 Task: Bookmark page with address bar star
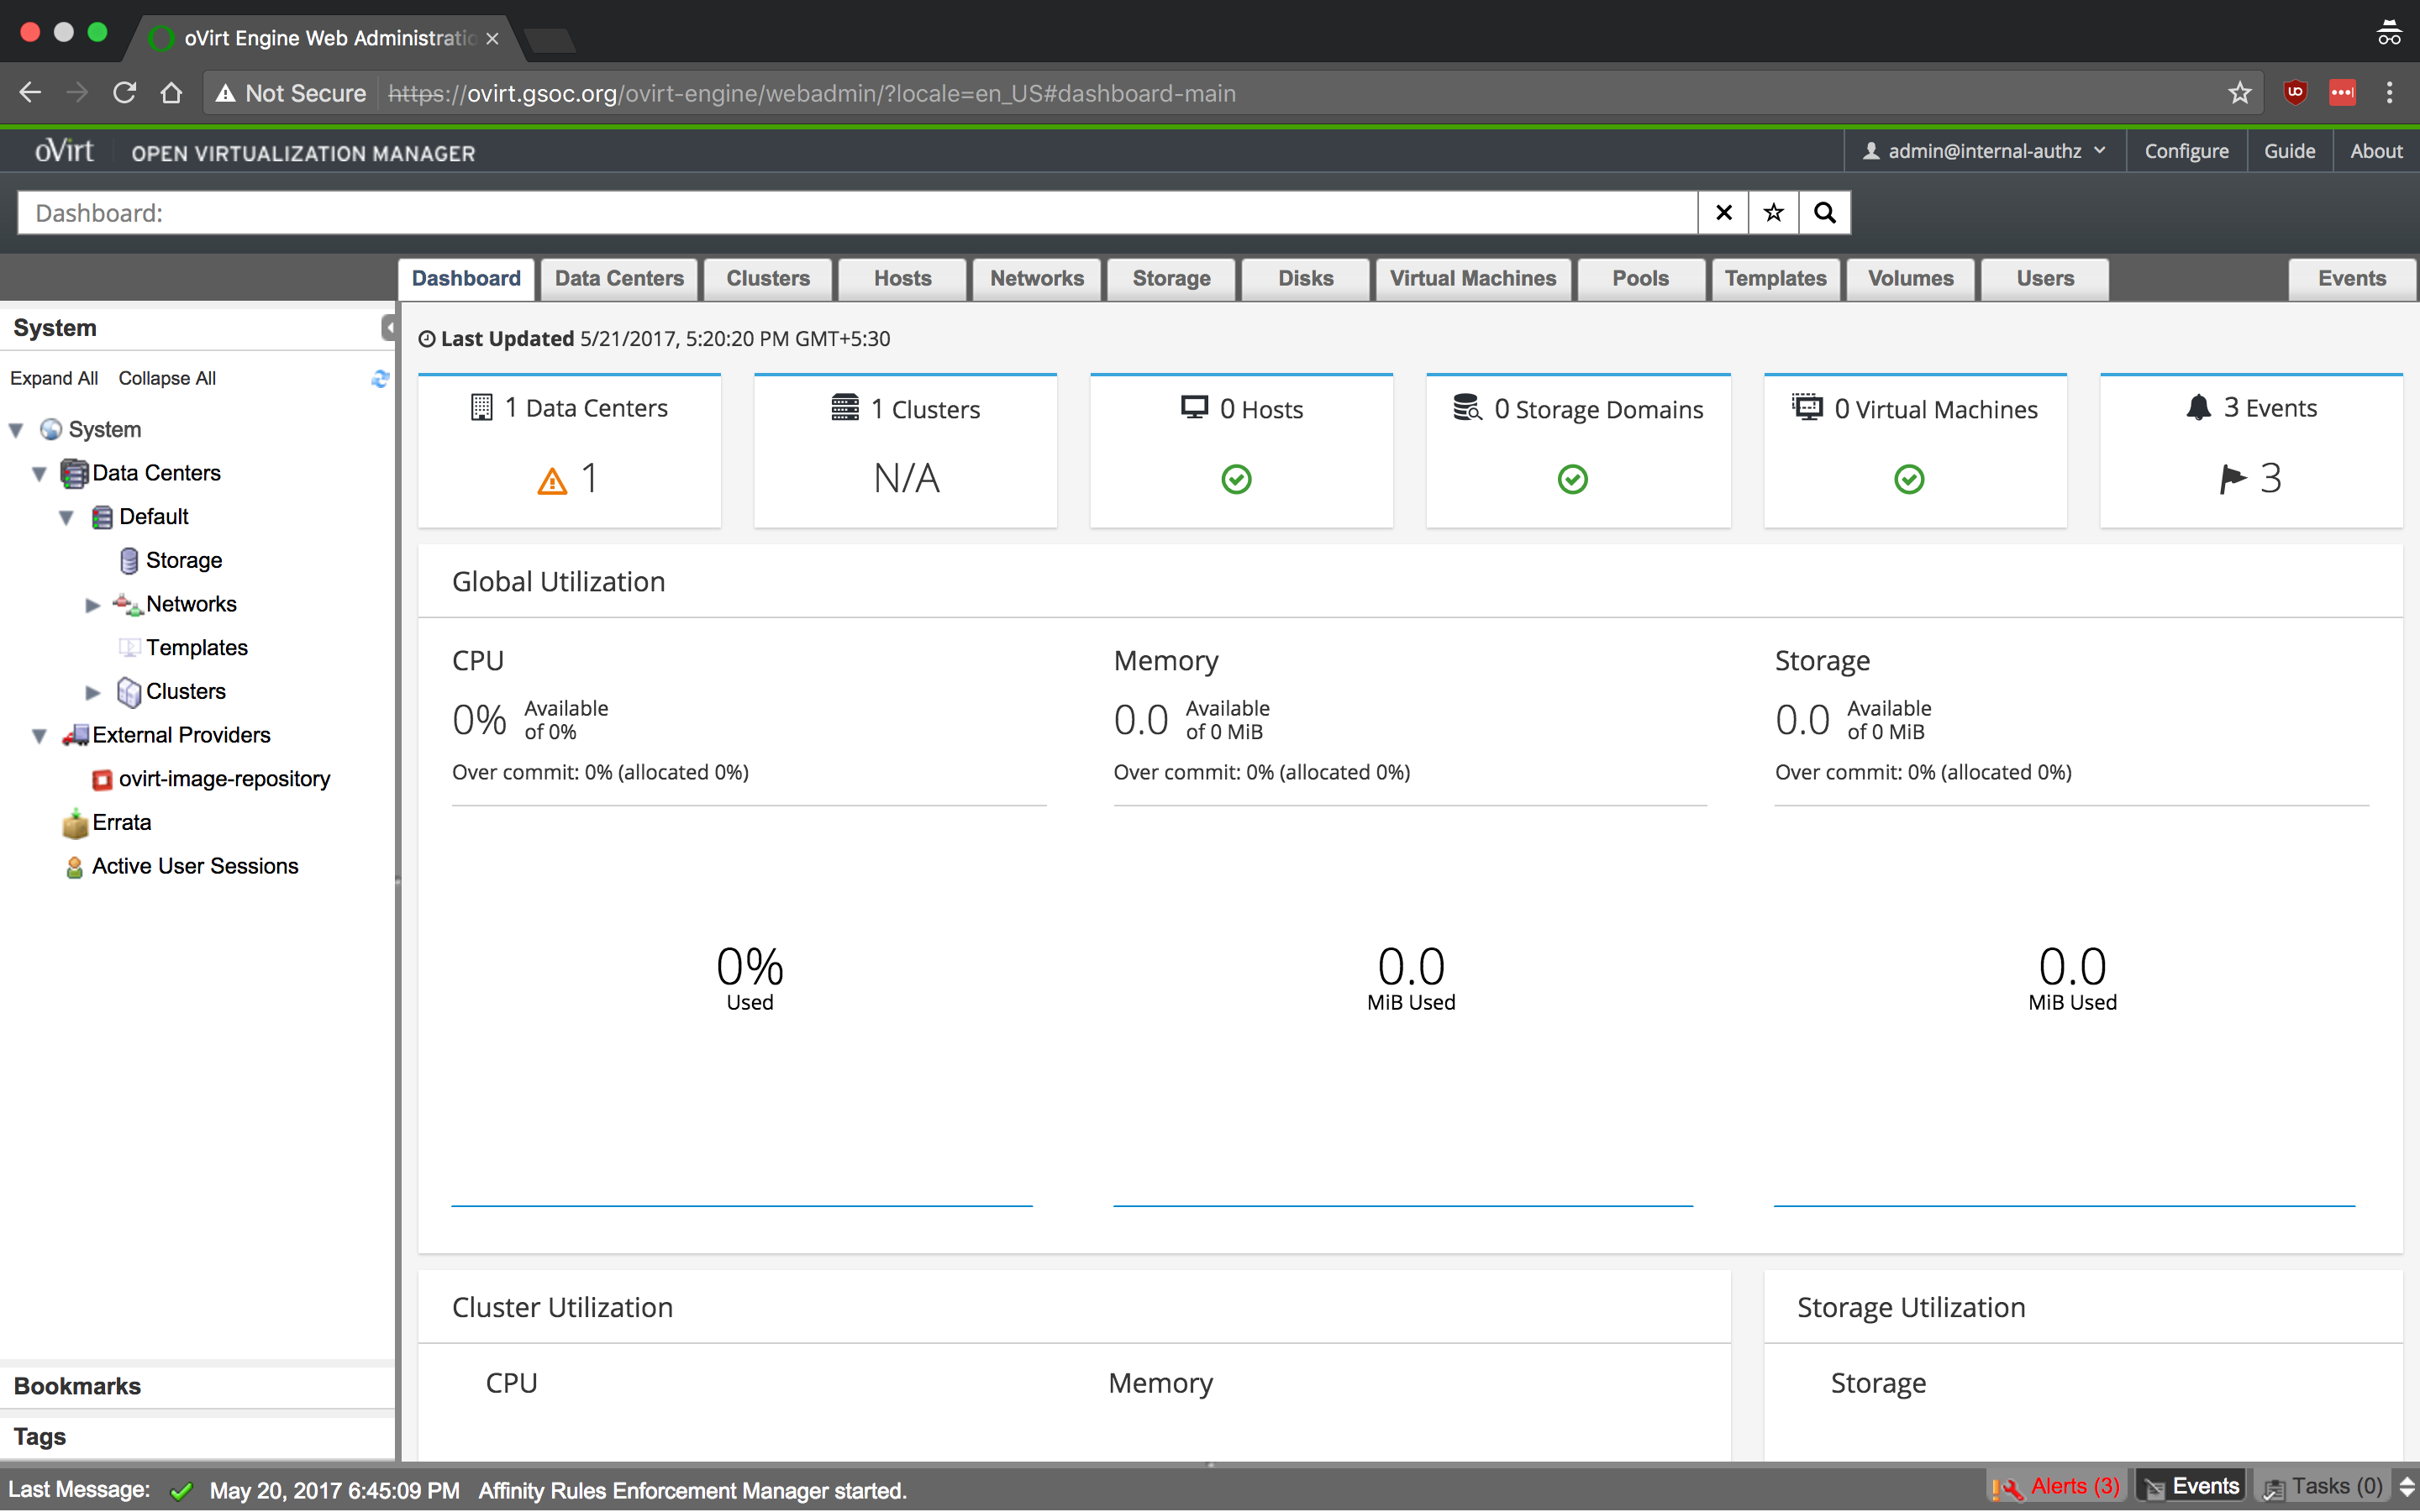[x=2239, y=93]
